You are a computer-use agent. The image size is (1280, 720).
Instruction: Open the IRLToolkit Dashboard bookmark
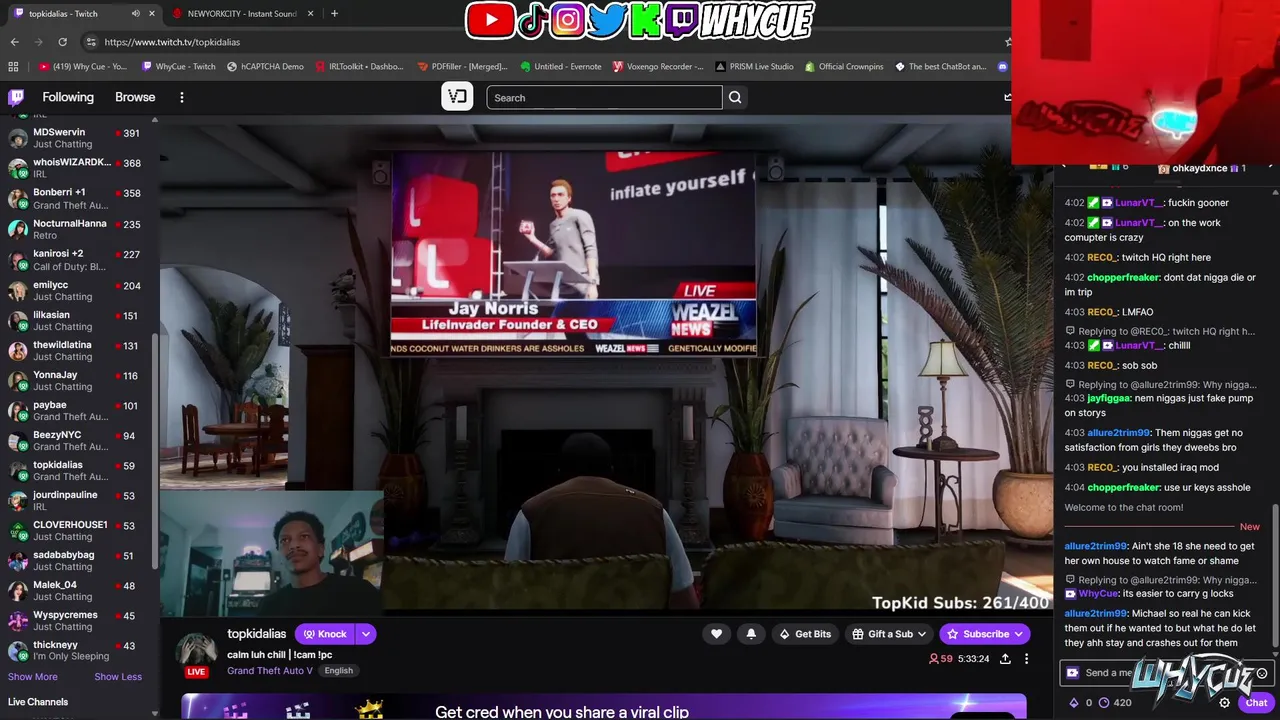coord(359,66)
